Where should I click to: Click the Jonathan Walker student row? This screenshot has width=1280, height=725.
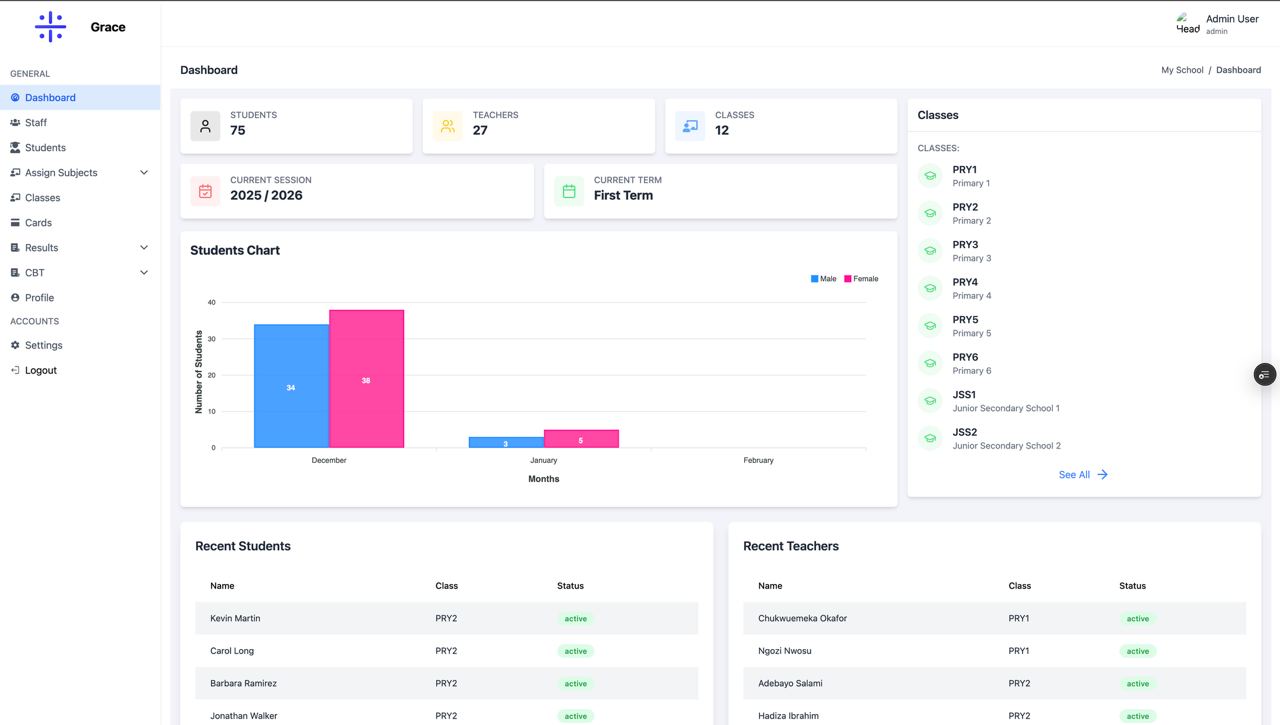446,714
